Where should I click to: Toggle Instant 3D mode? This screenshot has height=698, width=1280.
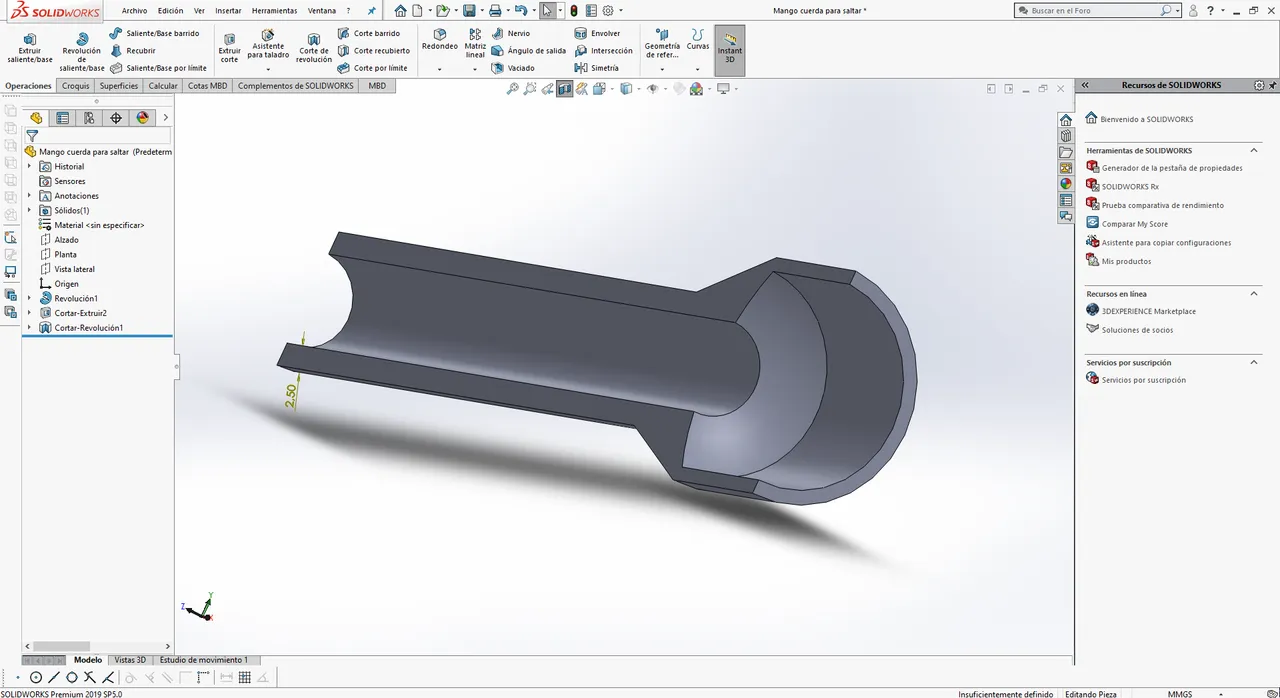[x=730, y=50]
